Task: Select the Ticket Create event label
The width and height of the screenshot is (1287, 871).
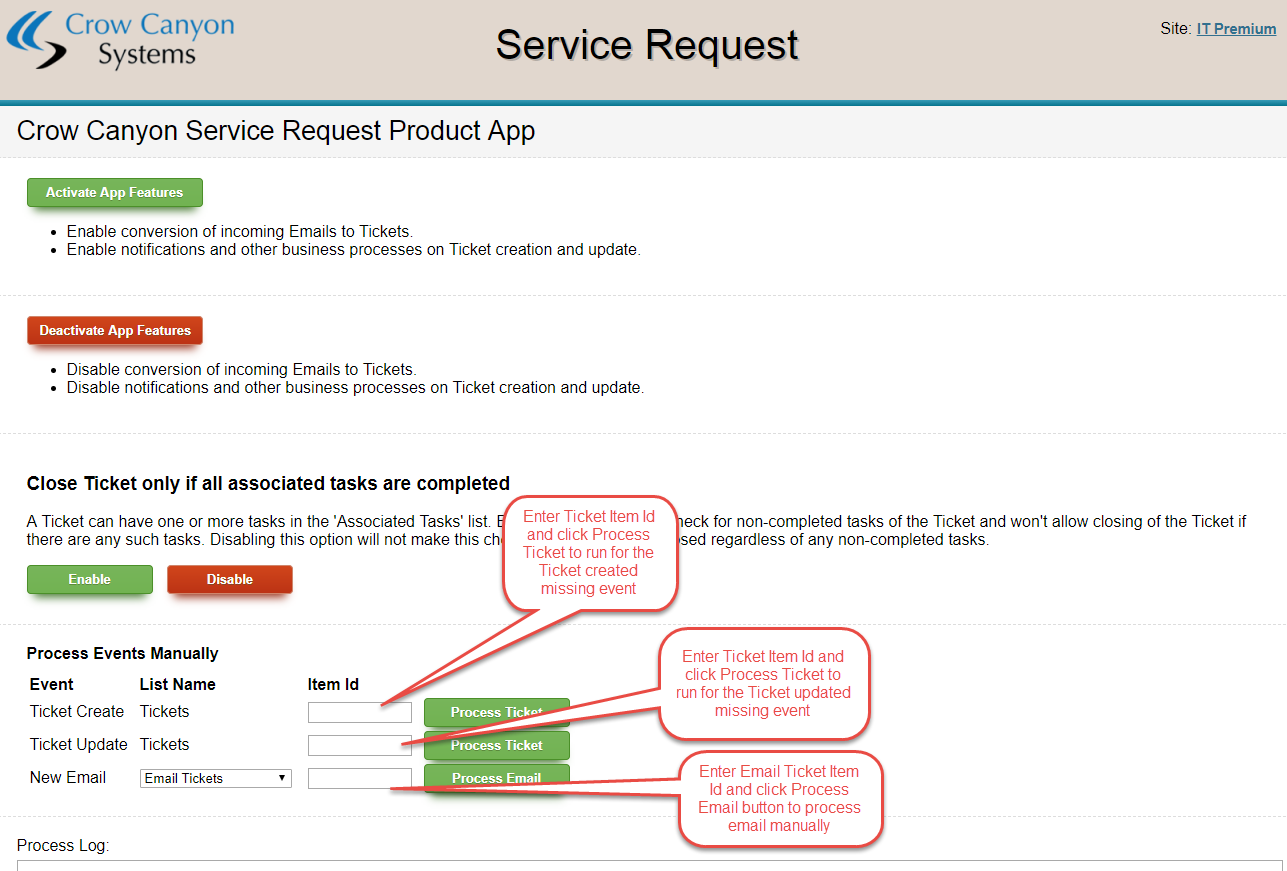Action: (77, 712)
